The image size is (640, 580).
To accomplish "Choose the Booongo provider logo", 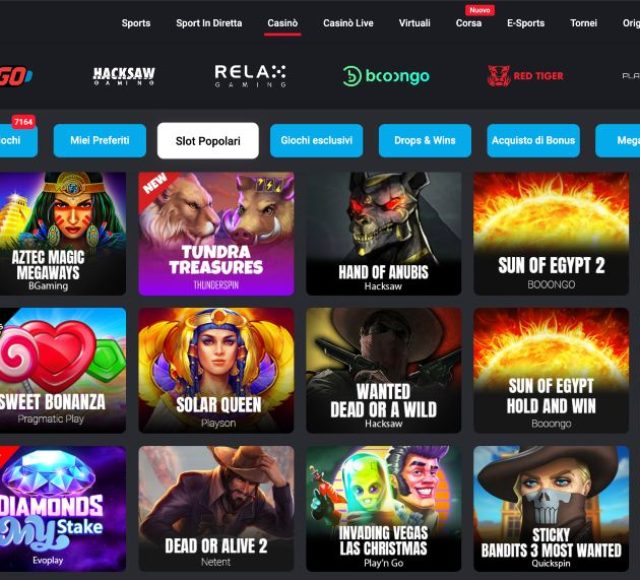I will (386, 76).
